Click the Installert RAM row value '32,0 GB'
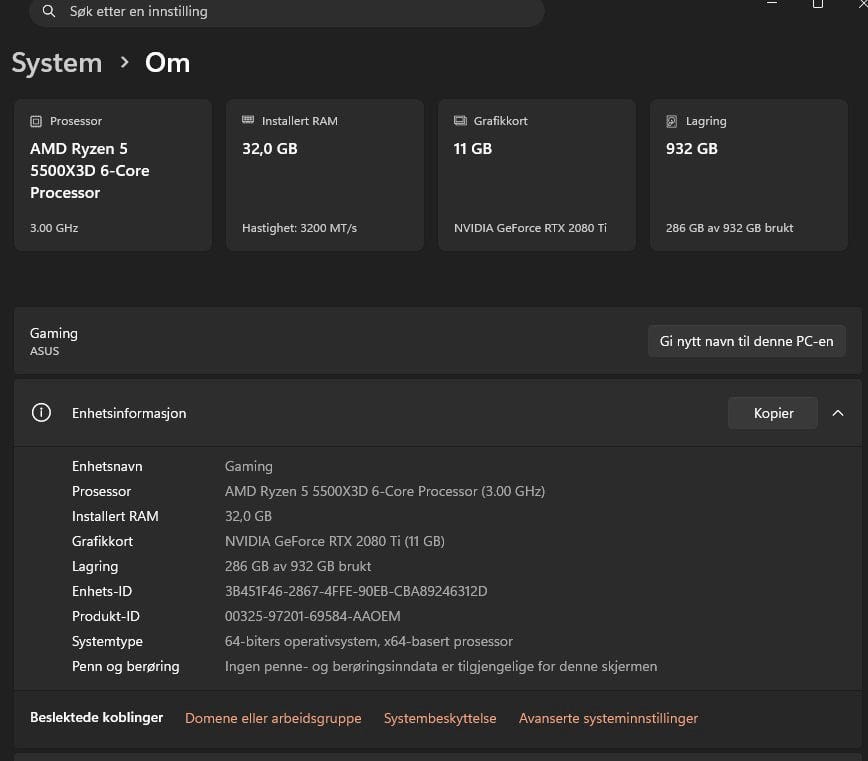Image resolution: width=868 pixels, height=761 pixels. (x=248, y=516)
